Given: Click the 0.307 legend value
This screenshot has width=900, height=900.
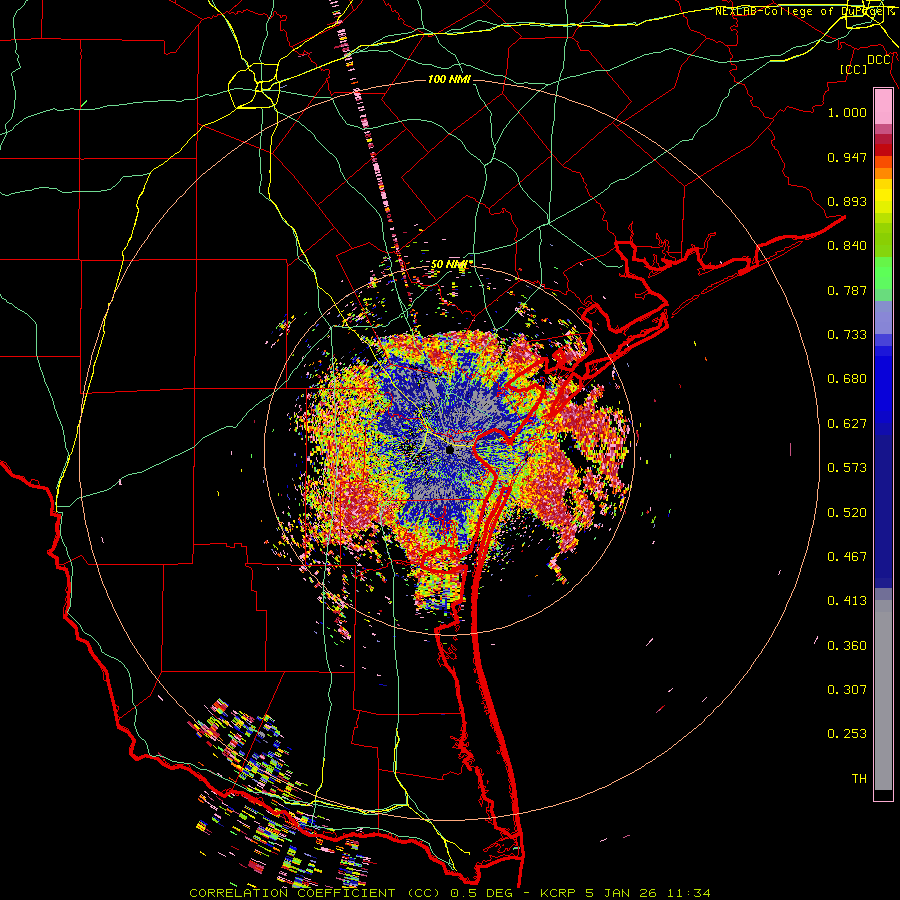Looking at the screenshot, I should pos(847,690).
